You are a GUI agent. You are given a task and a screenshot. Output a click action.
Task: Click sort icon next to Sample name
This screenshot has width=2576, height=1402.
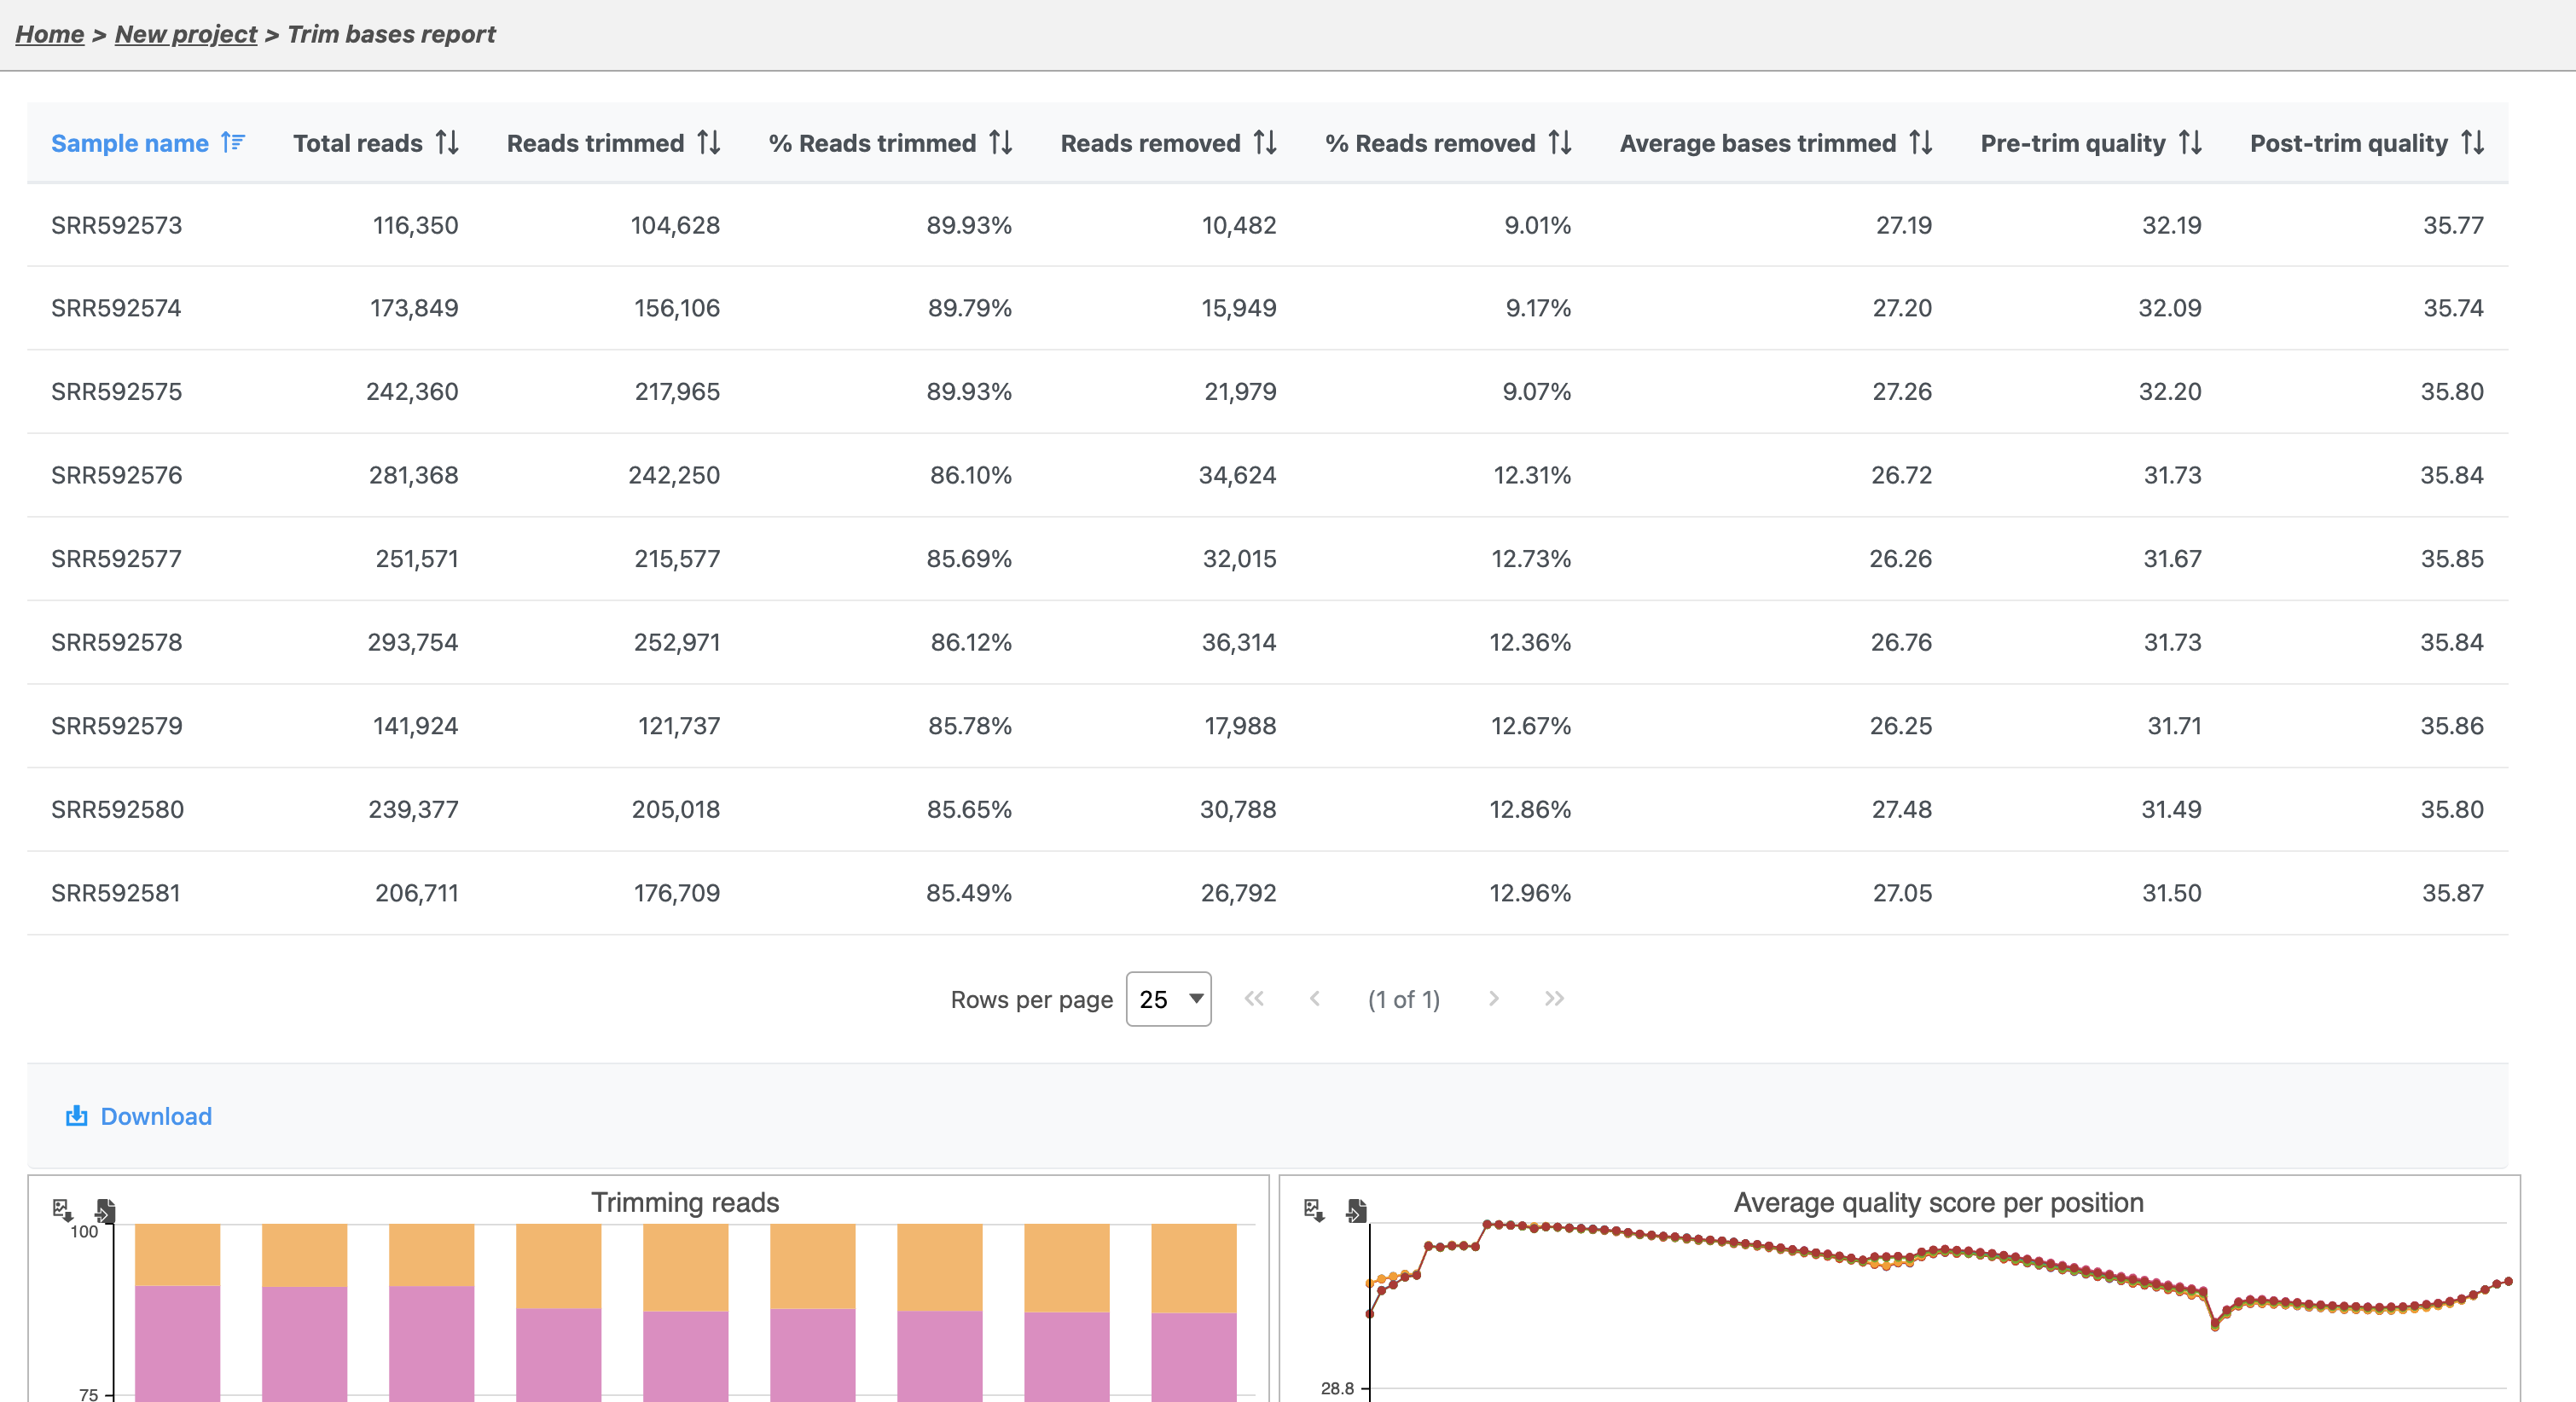[233, 143]
